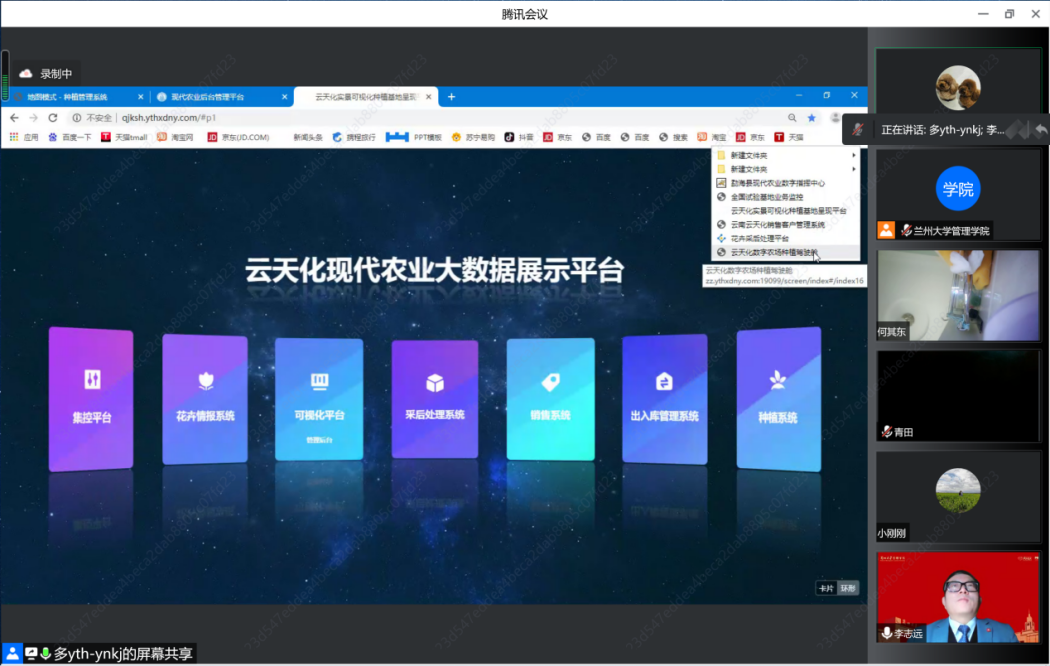Viewport: 1050px width, 666px height.
Task: Open the 可视化平台 card
Action: coord(319,398)
